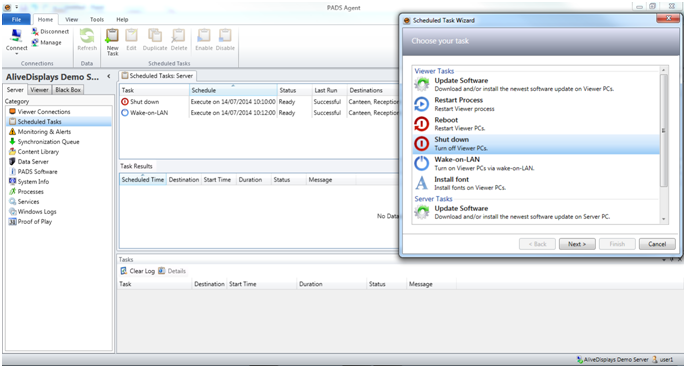The image size is (686, 368).
Task: Click the Connect icon in ribbon
Action: pos(16,36)
